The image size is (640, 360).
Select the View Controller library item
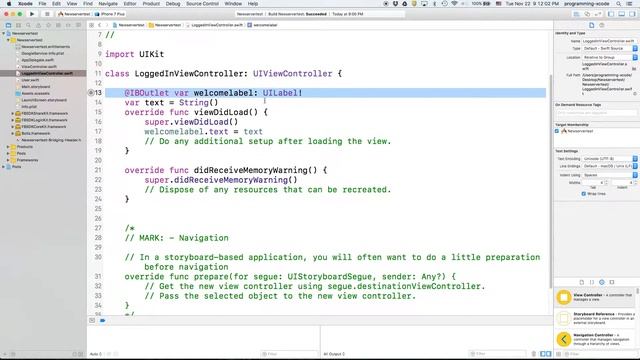click(595, 297)
